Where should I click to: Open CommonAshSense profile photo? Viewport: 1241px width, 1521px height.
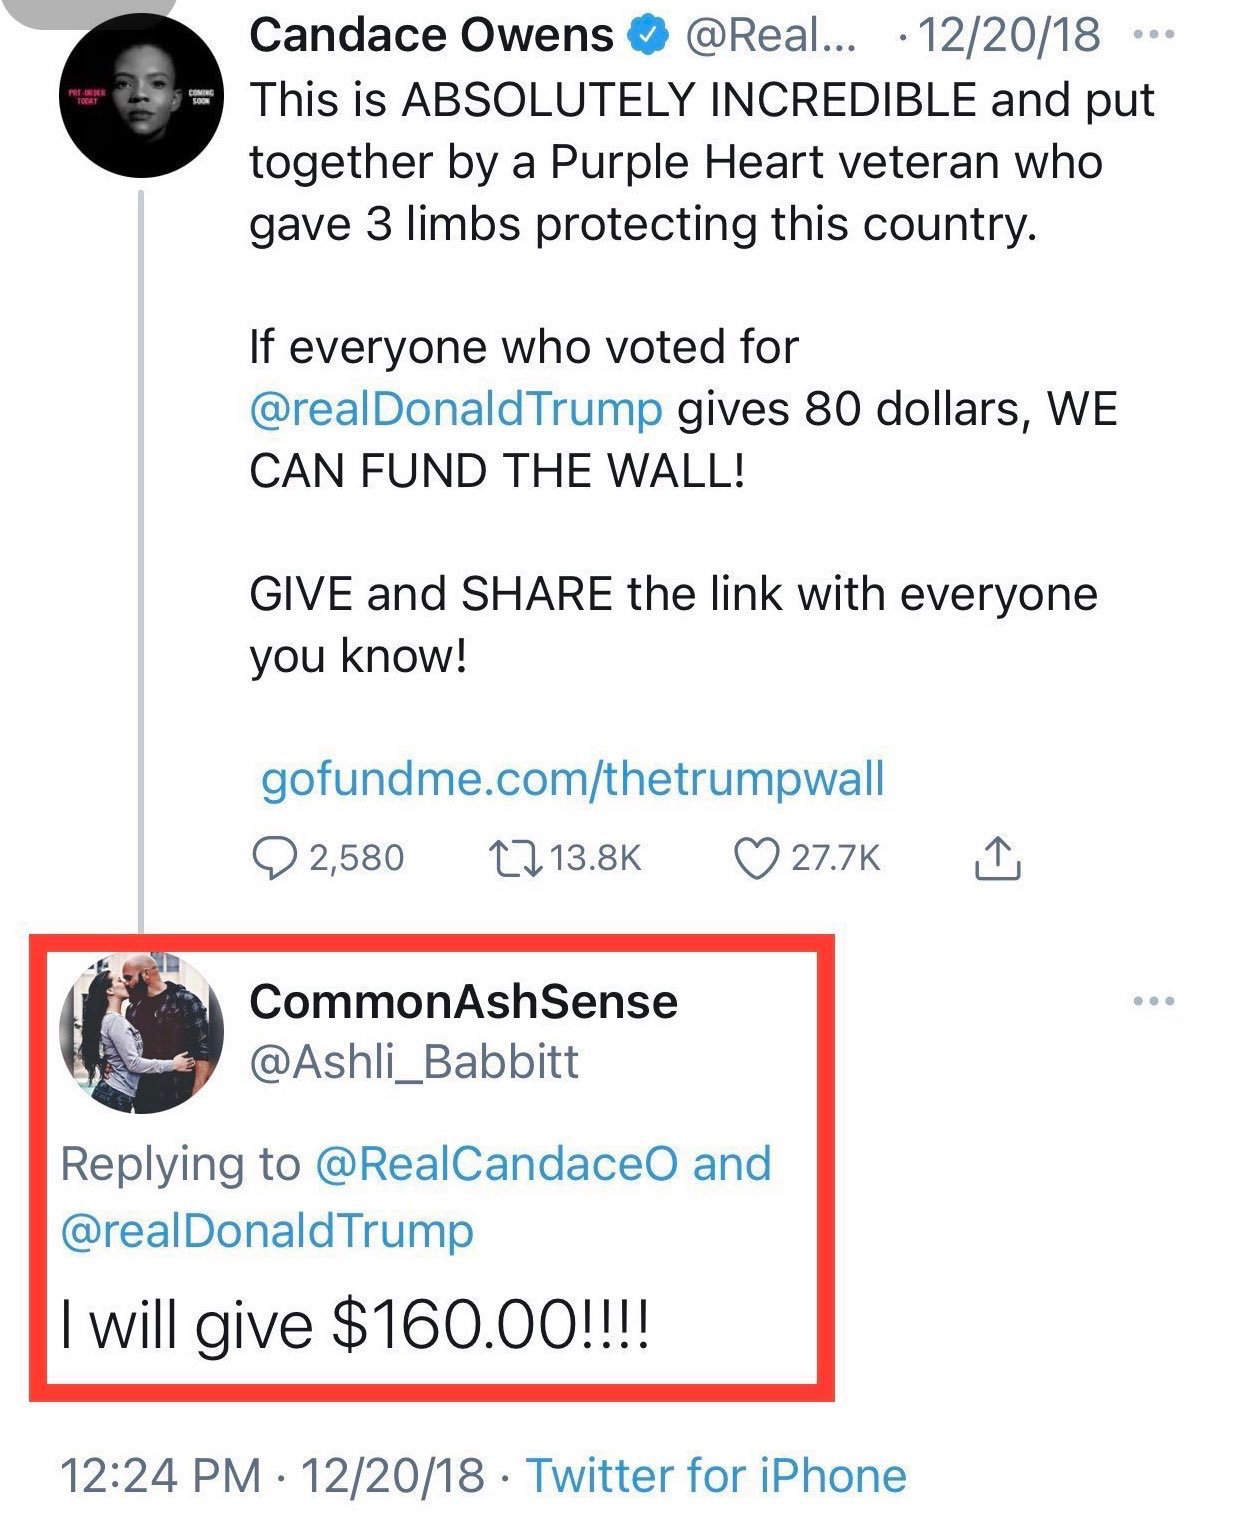[x=142, y=1032]
